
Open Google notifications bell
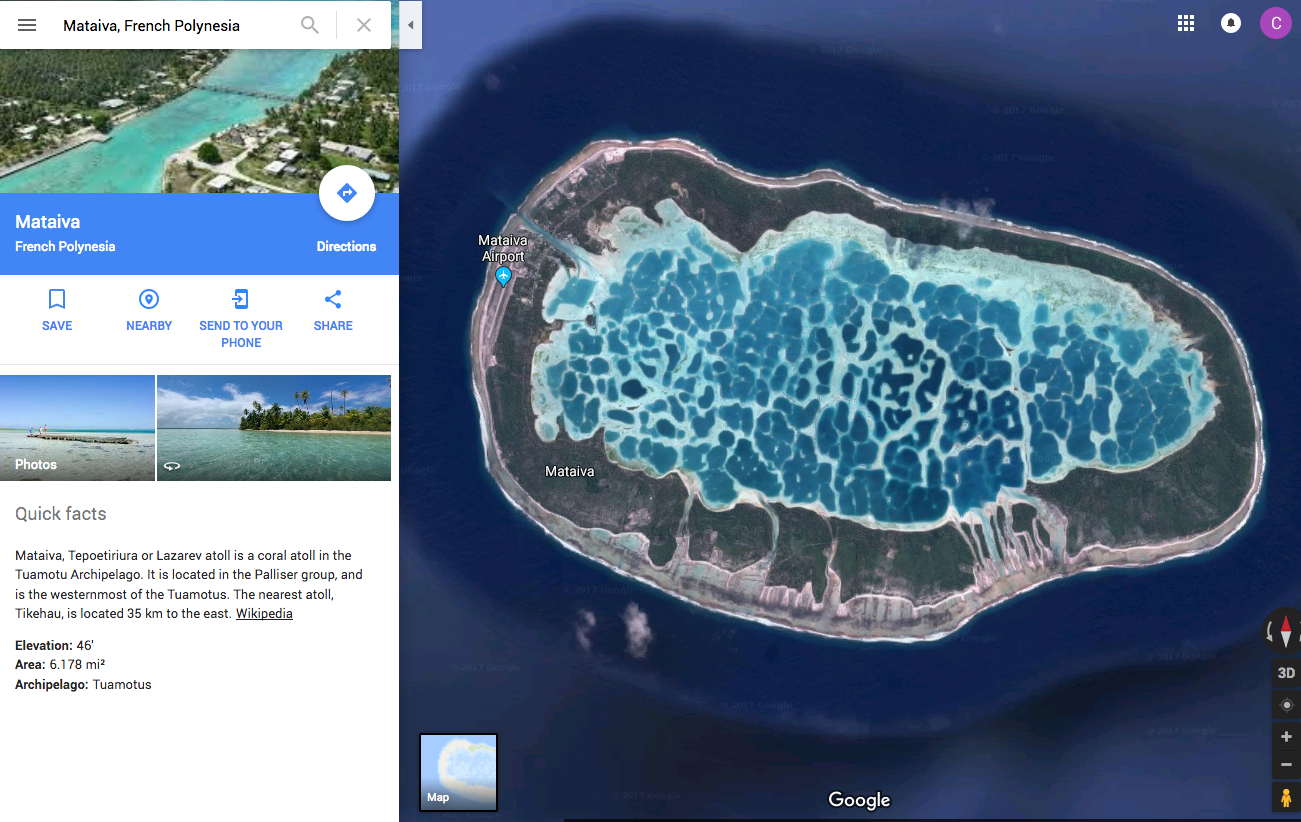(x=1231, y=24)
